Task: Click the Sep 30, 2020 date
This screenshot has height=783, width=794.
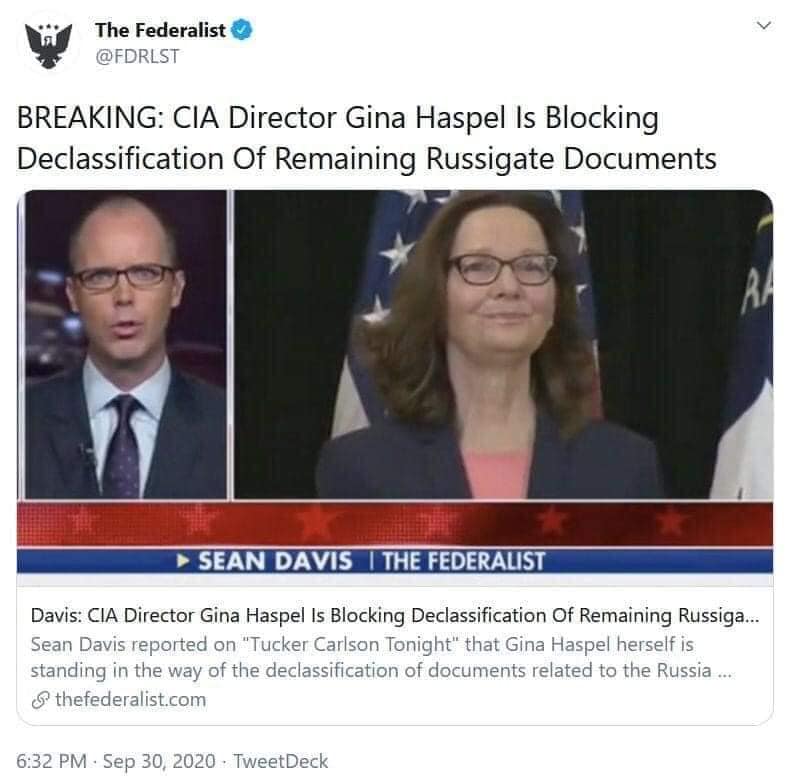Action: click(159, 761)
